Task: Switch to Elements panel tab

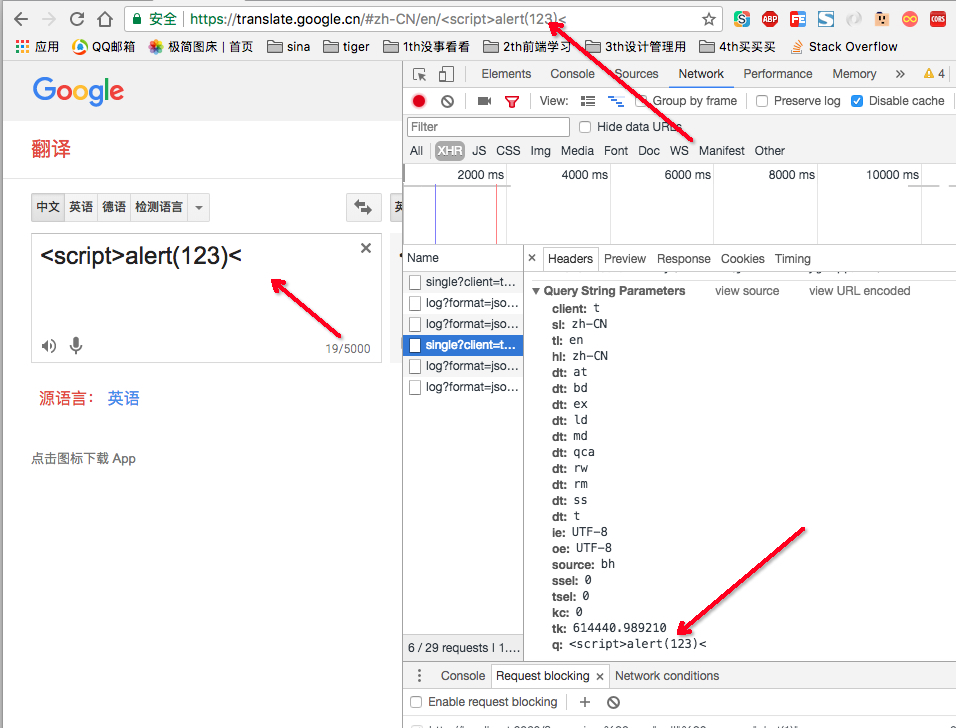Action: point(506,74)
